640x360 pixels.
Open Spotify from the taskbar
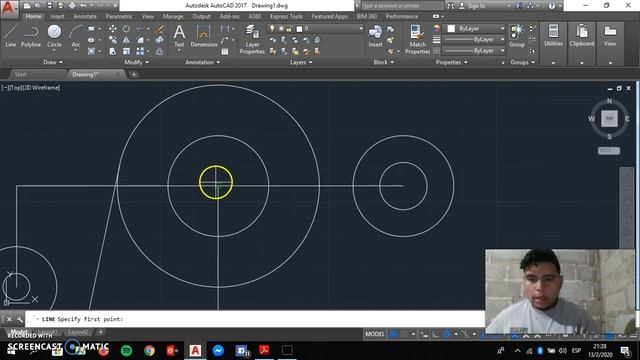[x=127, y=350]
